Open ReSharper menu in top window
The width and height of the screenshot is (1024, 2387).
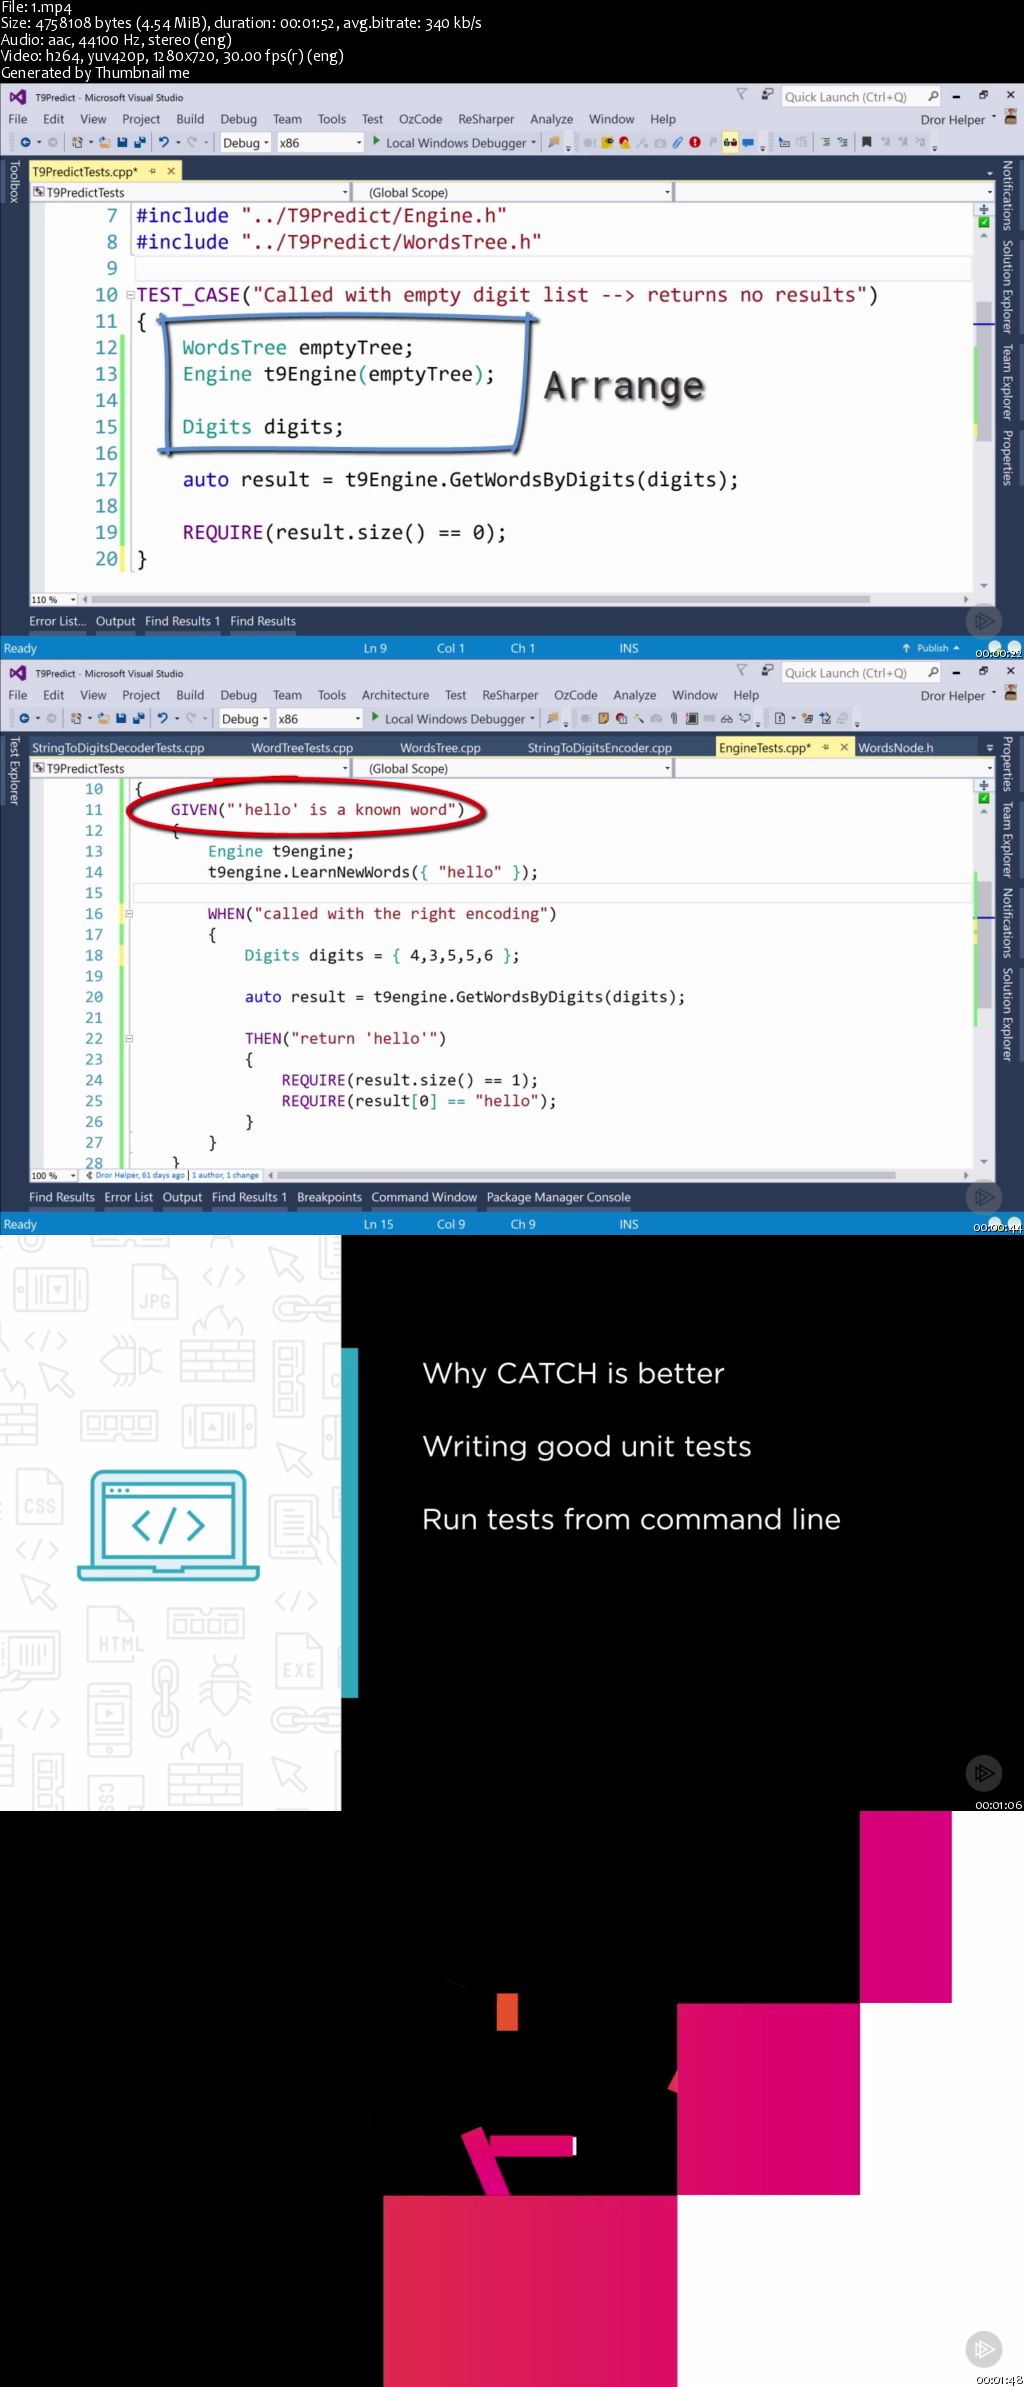pyautogui.click(x=486, y=119)
